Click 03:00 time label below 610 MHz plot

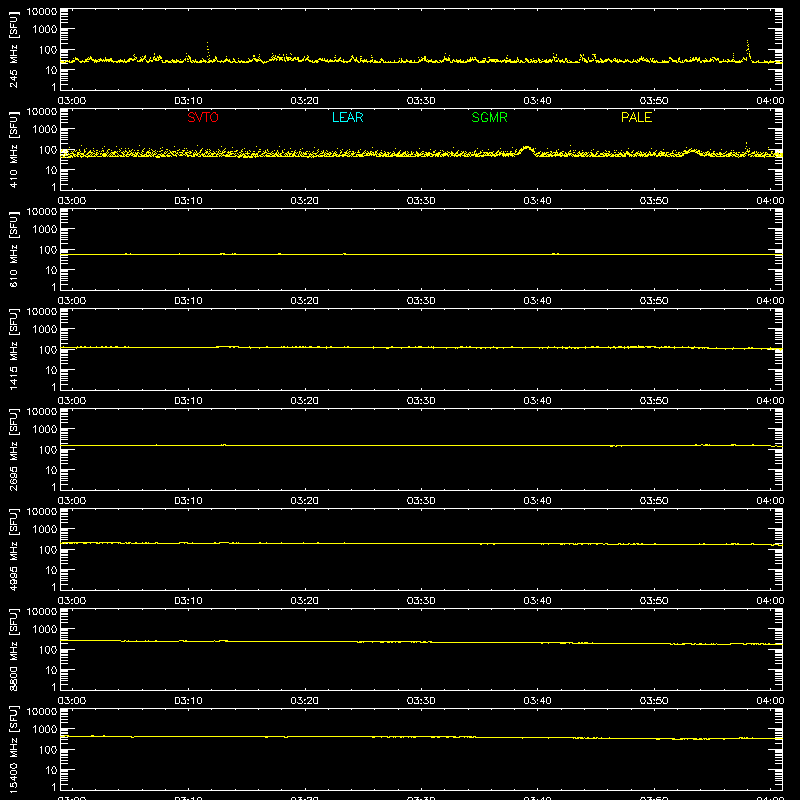tap(72, 301)
